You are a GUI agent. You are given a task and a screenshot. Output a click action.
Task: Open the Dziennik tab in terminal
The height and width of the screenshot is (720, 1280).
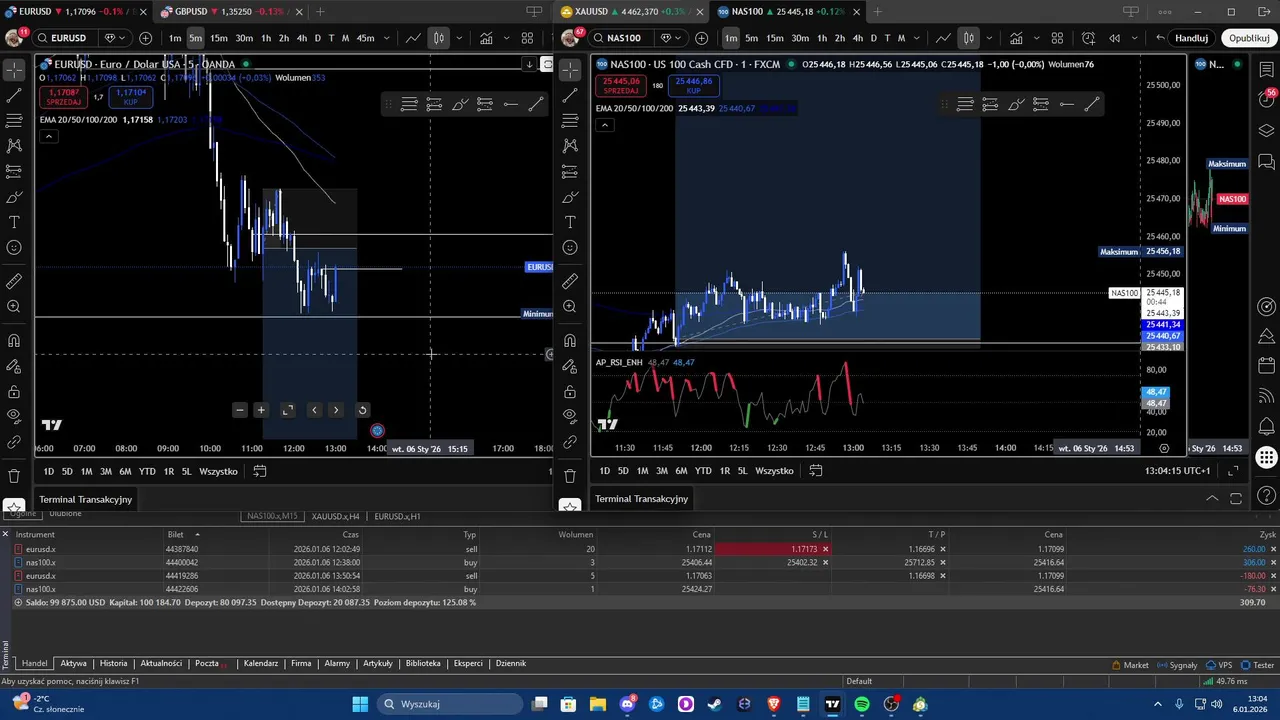510,664
